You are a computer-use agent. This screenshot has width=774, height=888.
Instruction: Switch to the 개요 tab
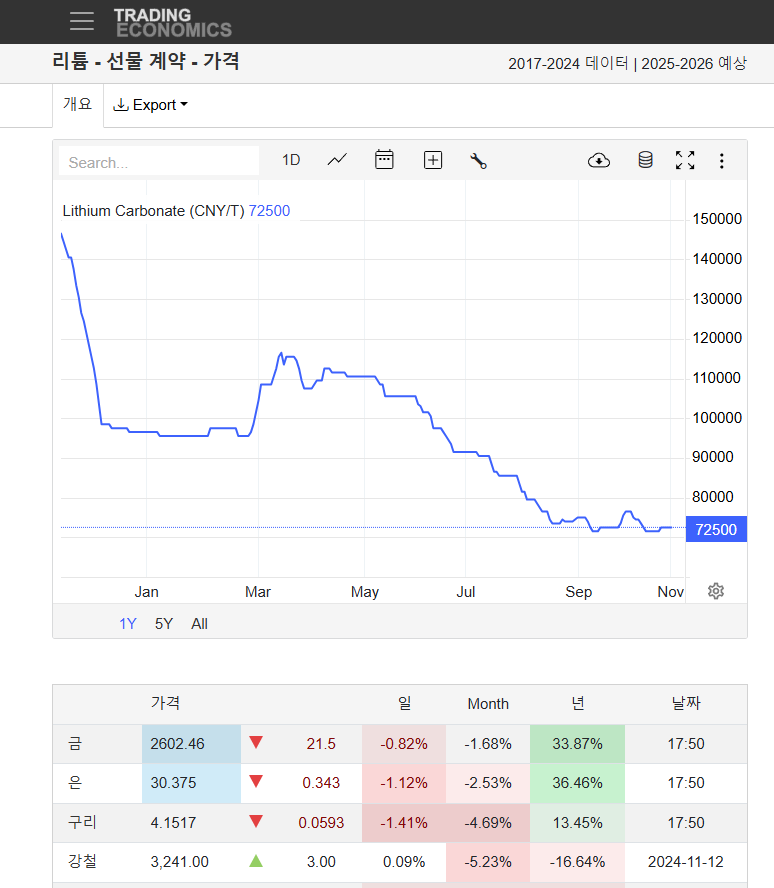[78, 104]
